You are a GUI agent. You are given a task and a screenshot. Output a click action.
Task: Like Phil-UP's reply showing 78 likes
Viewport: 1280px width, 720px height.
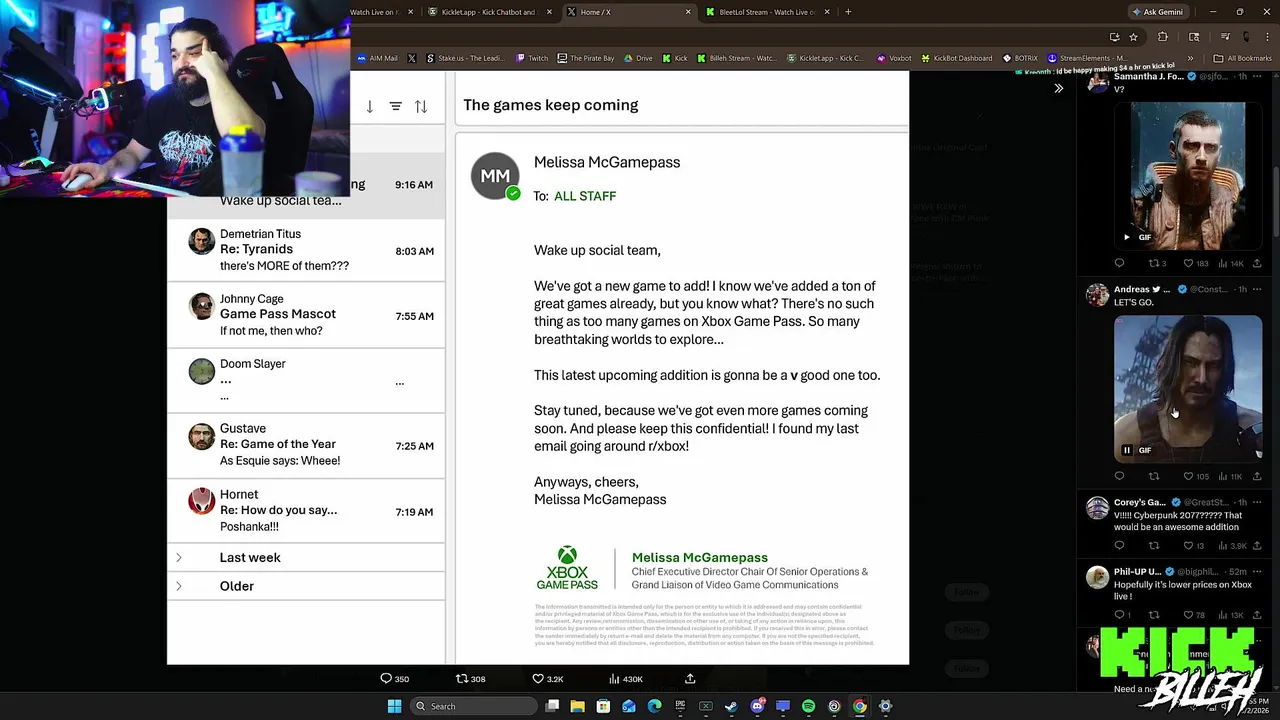(1188, 614)
